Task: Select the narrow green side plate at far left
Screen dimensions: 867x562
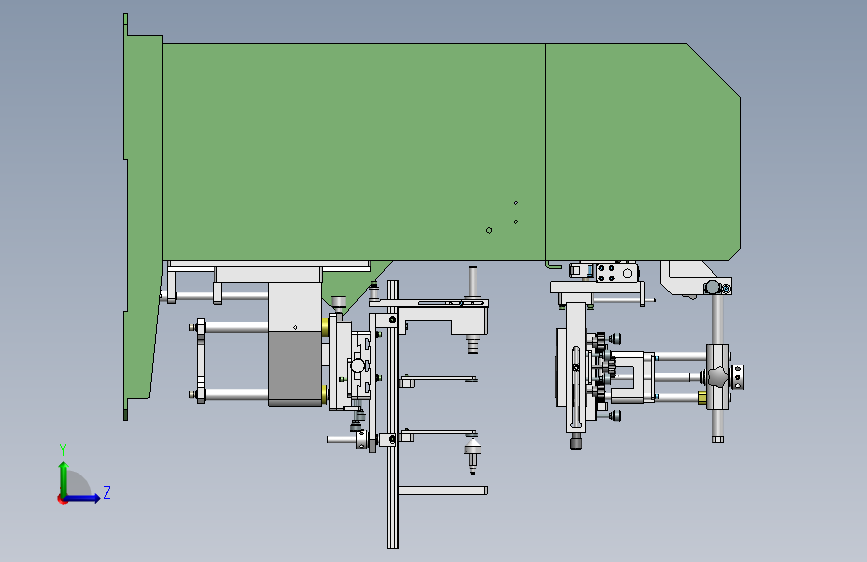Action: point(141,216)
